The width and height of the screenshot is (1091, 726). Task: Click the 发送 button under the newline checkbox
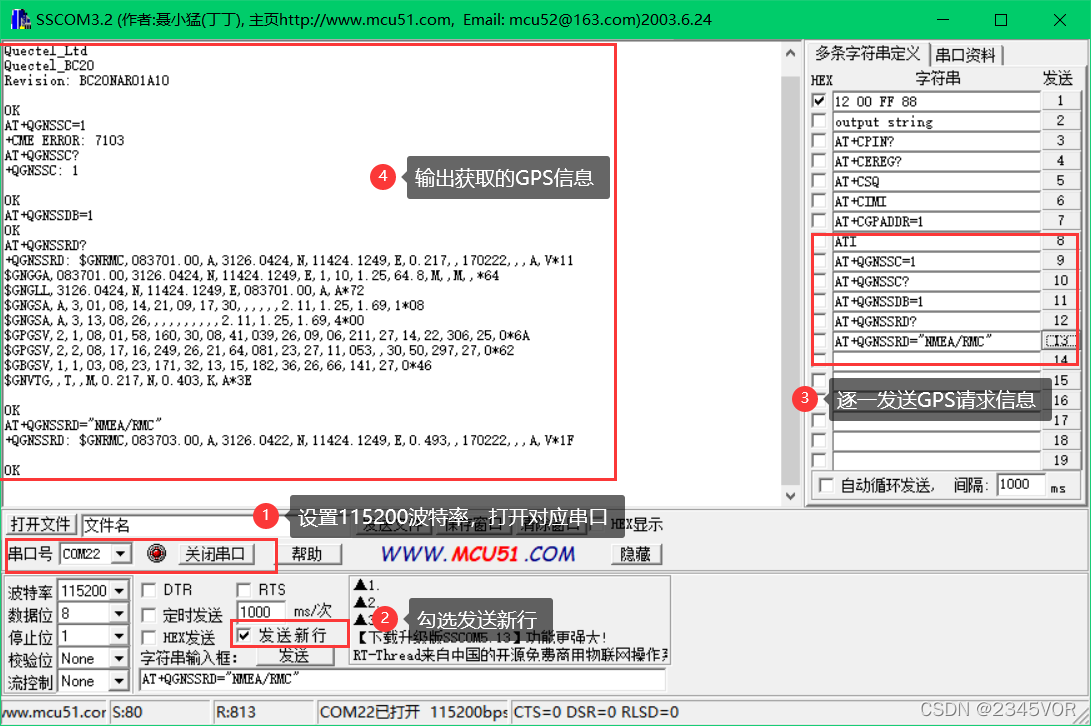coord(294,656)
